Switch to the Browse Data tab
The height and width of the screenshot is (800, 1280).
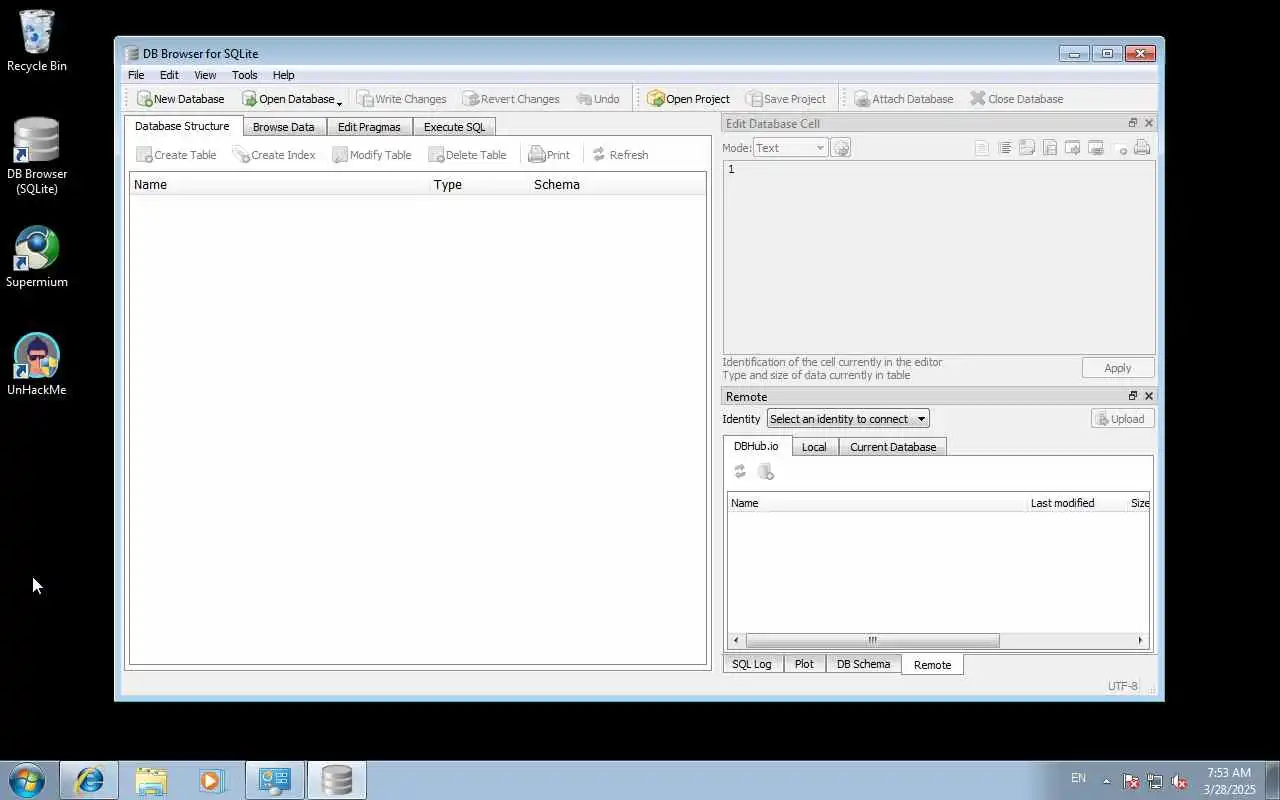(283, 127)
